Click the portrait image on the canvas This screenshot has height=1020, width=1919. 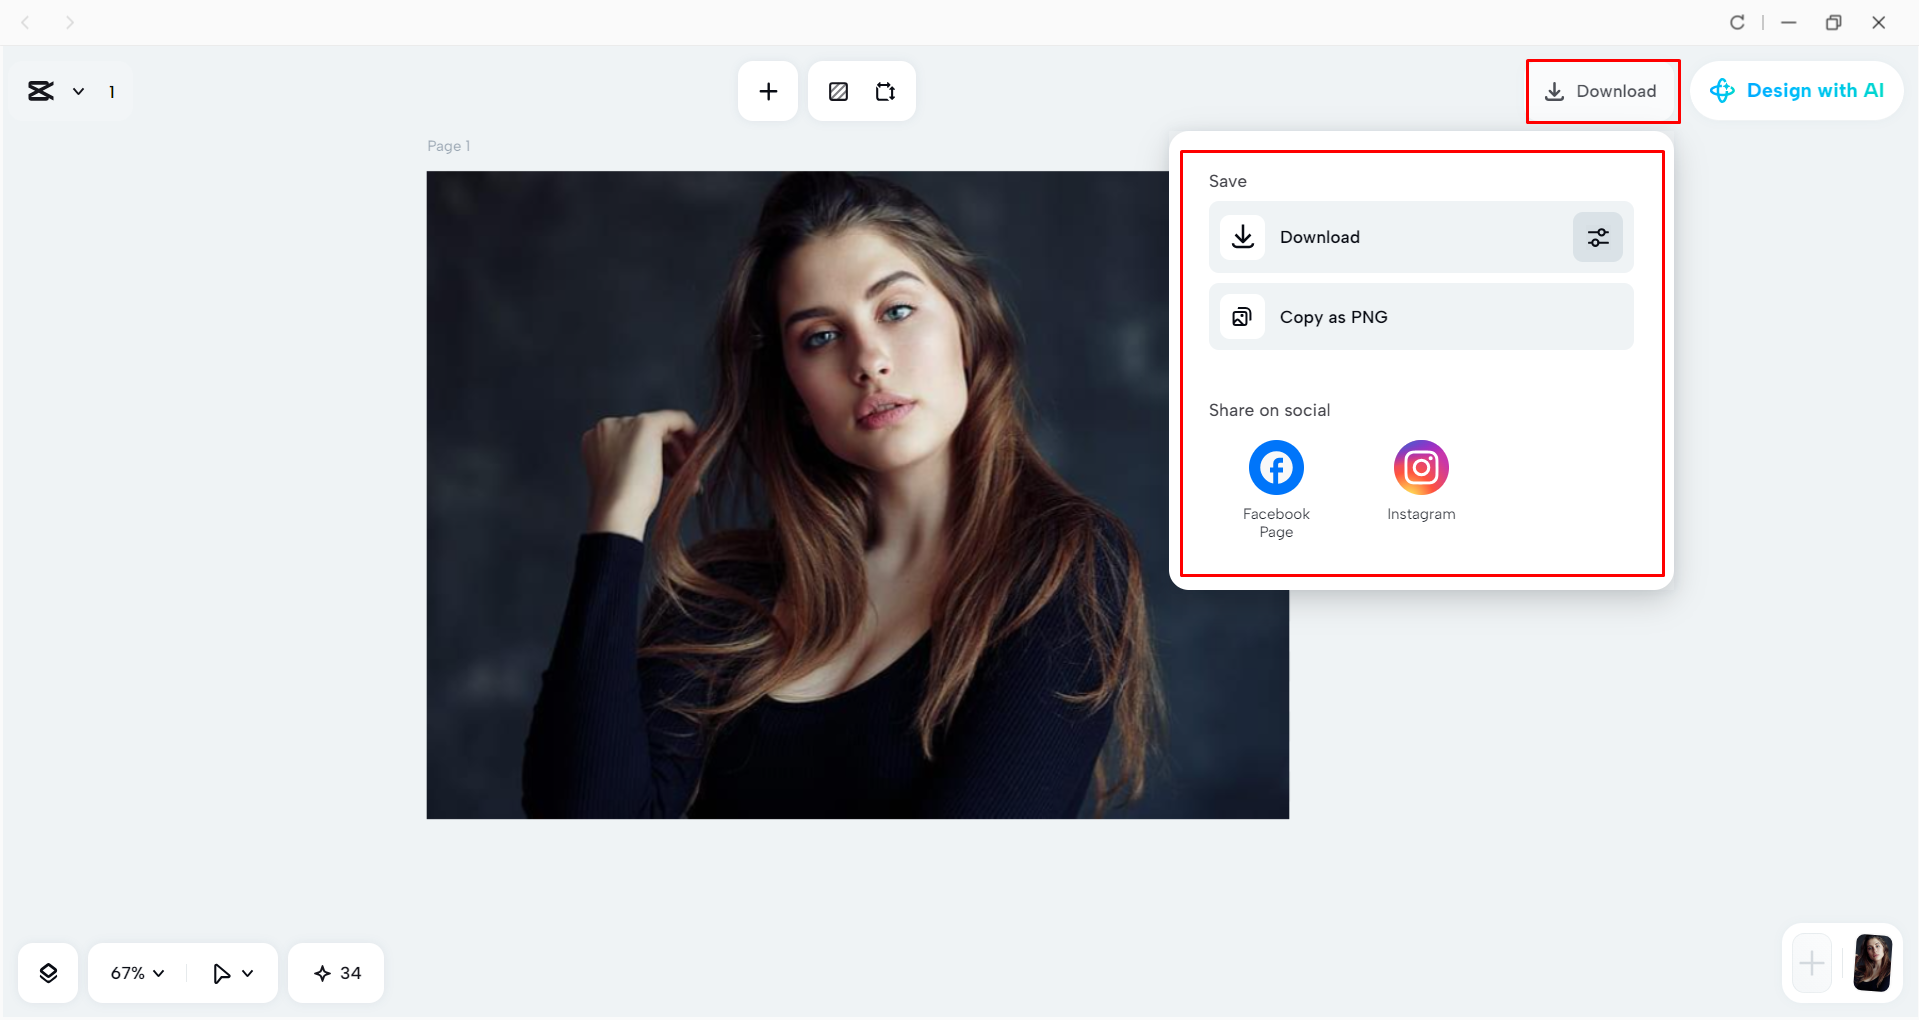(858, 495)
